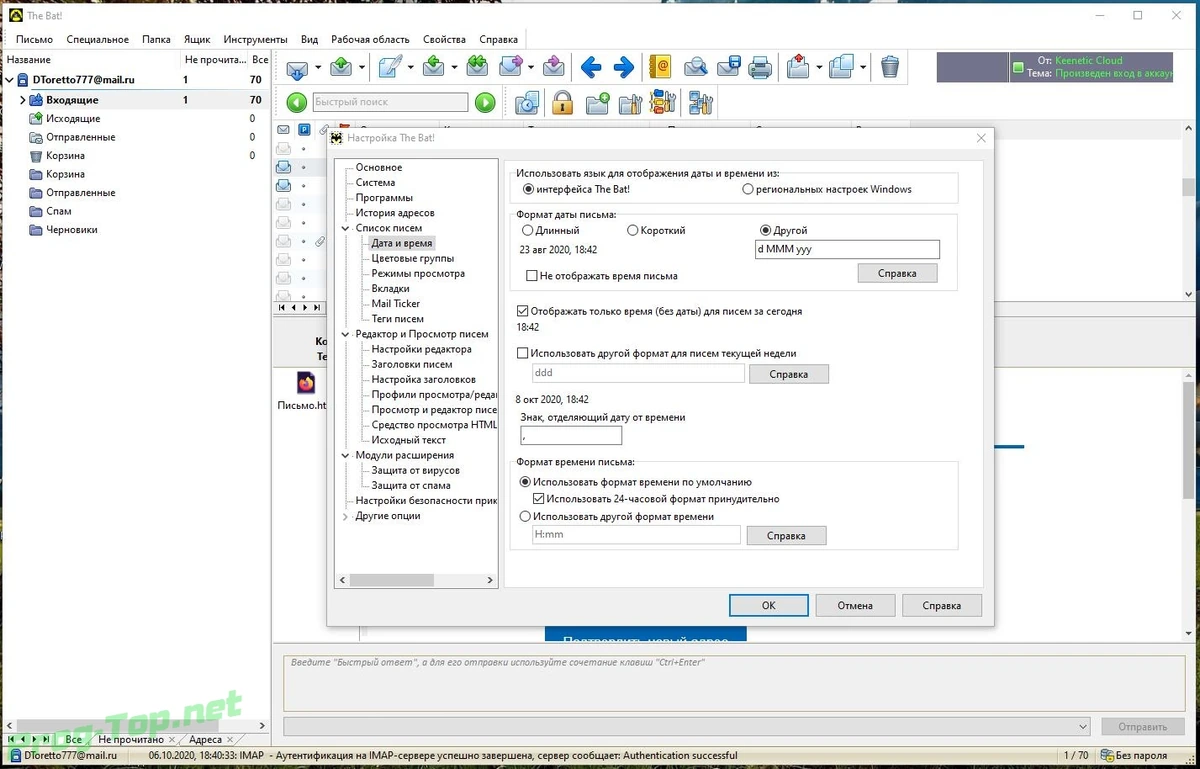
Task: Click the Save message floppy envelope icon
Action: click(728, 68)
